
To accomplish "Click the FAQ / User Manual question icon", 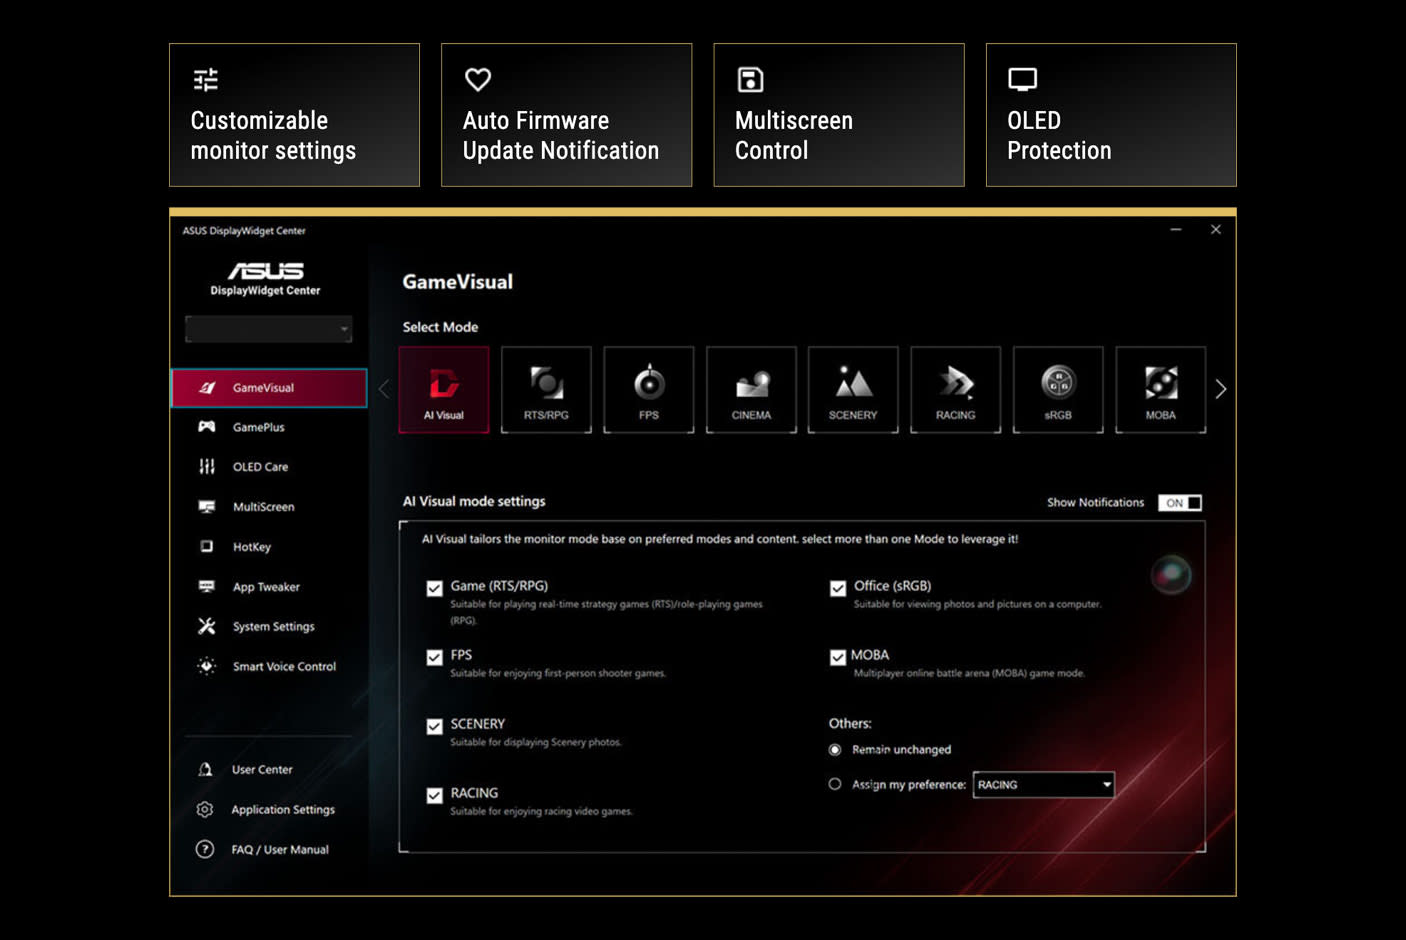I will pyautogui.click(x=205, y=849).
